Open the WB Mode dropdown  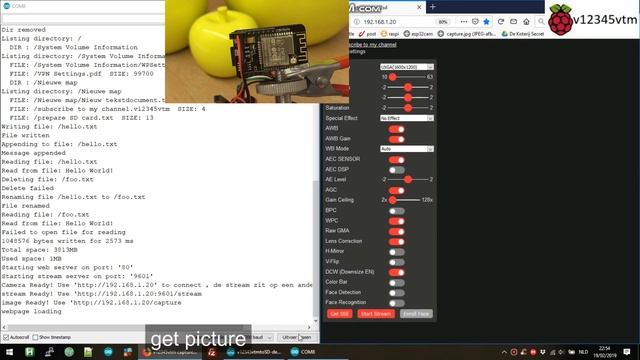pyautogui.click(x=407, y=149)
